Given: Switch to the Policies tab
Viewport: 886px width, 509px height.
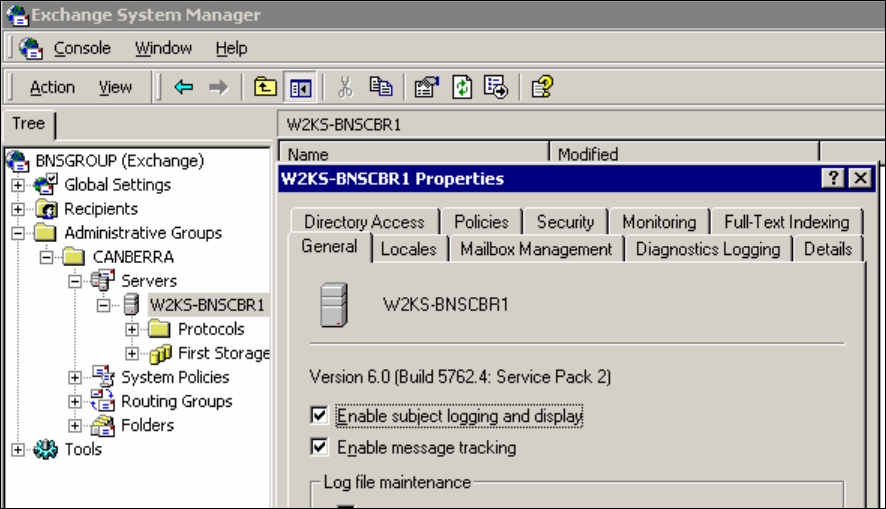Looking at the screenshot, I should click(481, 222).
